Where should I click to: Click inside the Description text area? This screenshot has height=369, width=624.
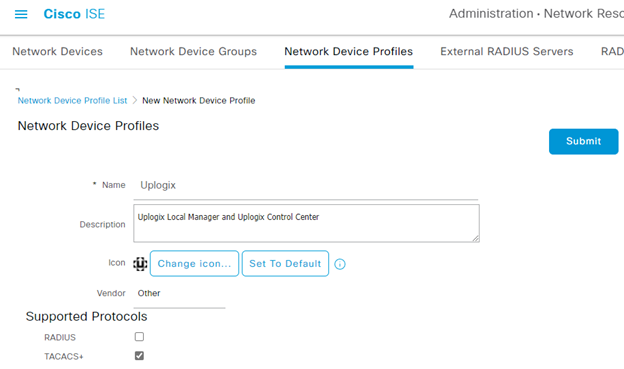(x=306, y=223)
